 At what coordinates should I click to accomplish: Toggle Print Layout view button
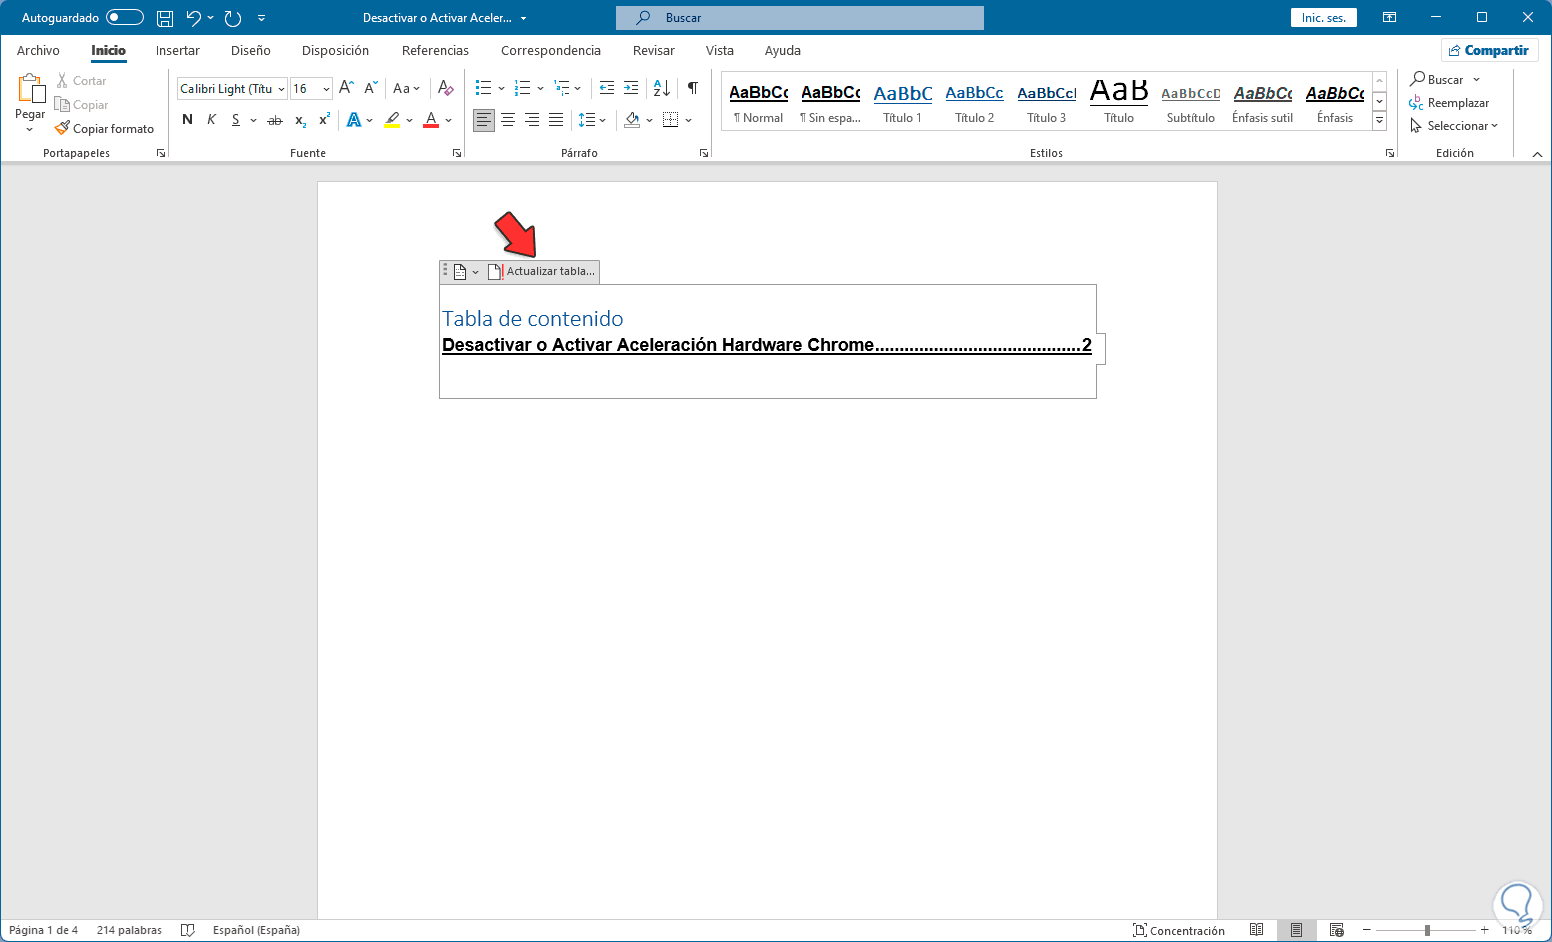1297,930
